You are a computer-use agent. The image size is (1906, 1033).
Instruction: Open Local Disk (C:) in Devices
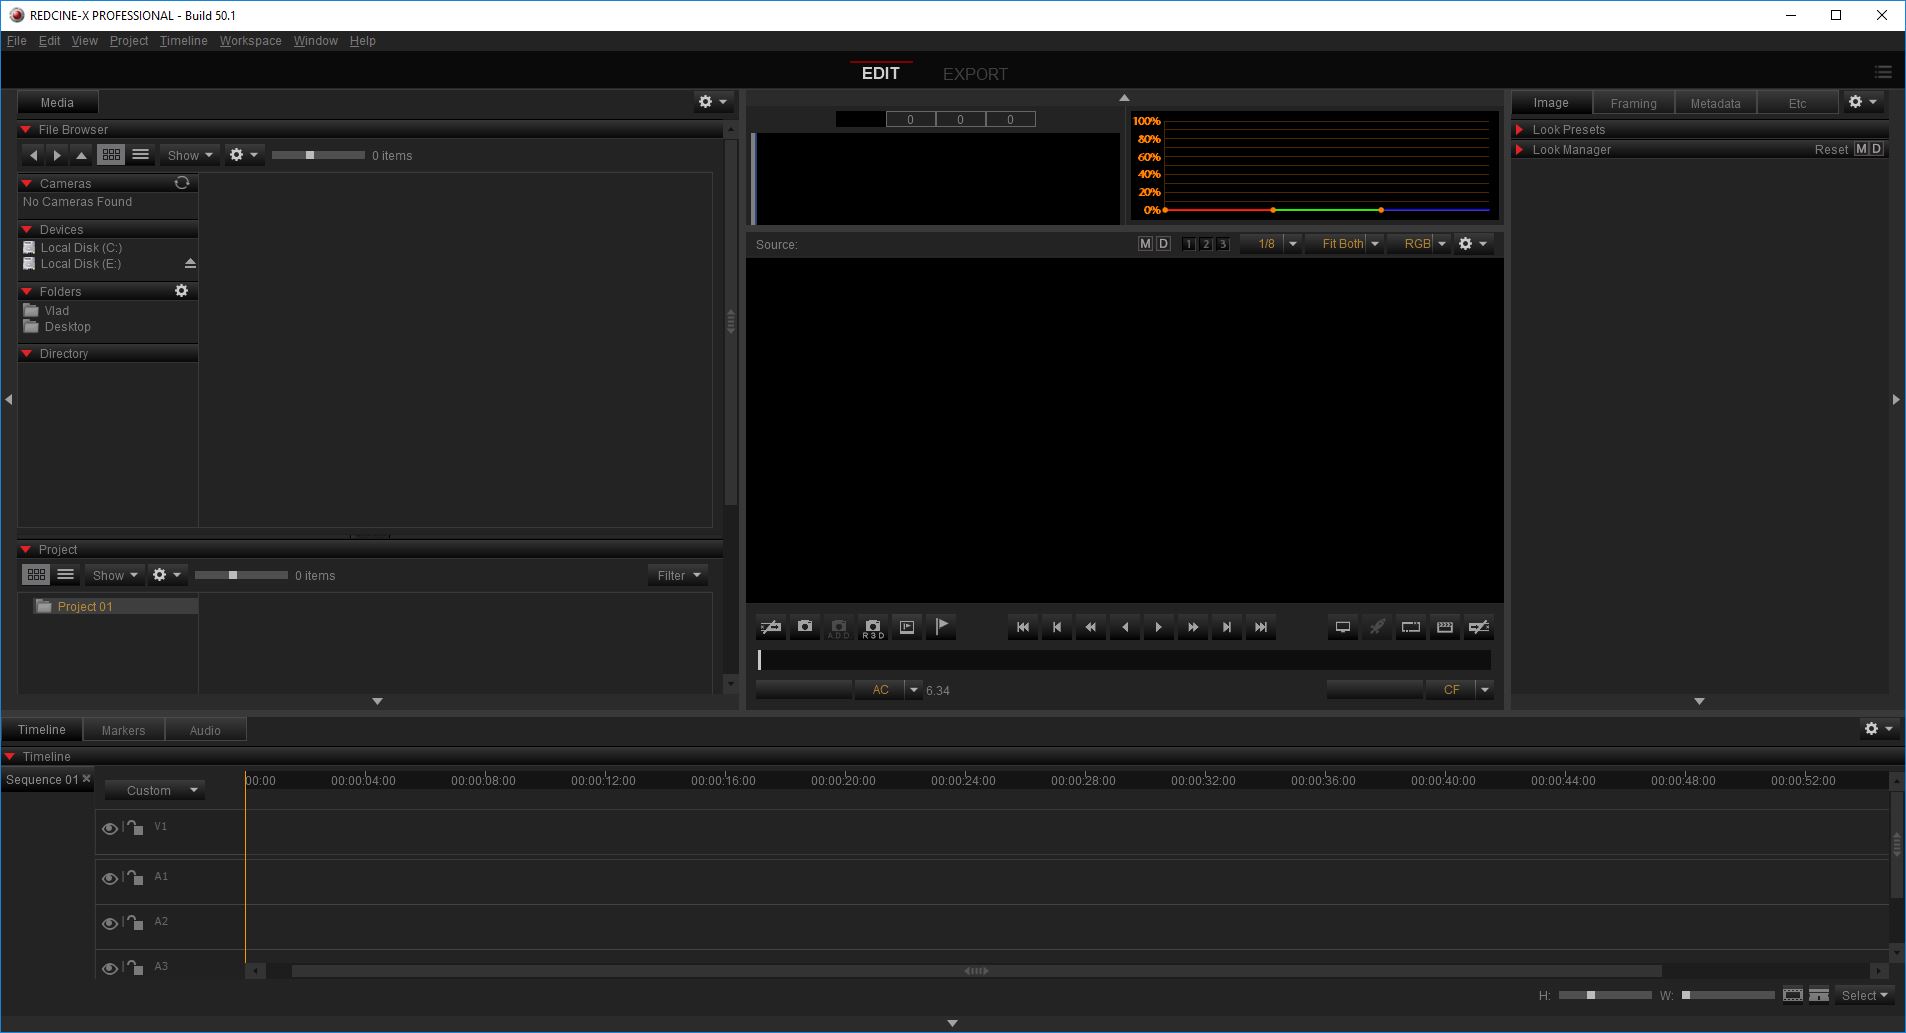81,248
